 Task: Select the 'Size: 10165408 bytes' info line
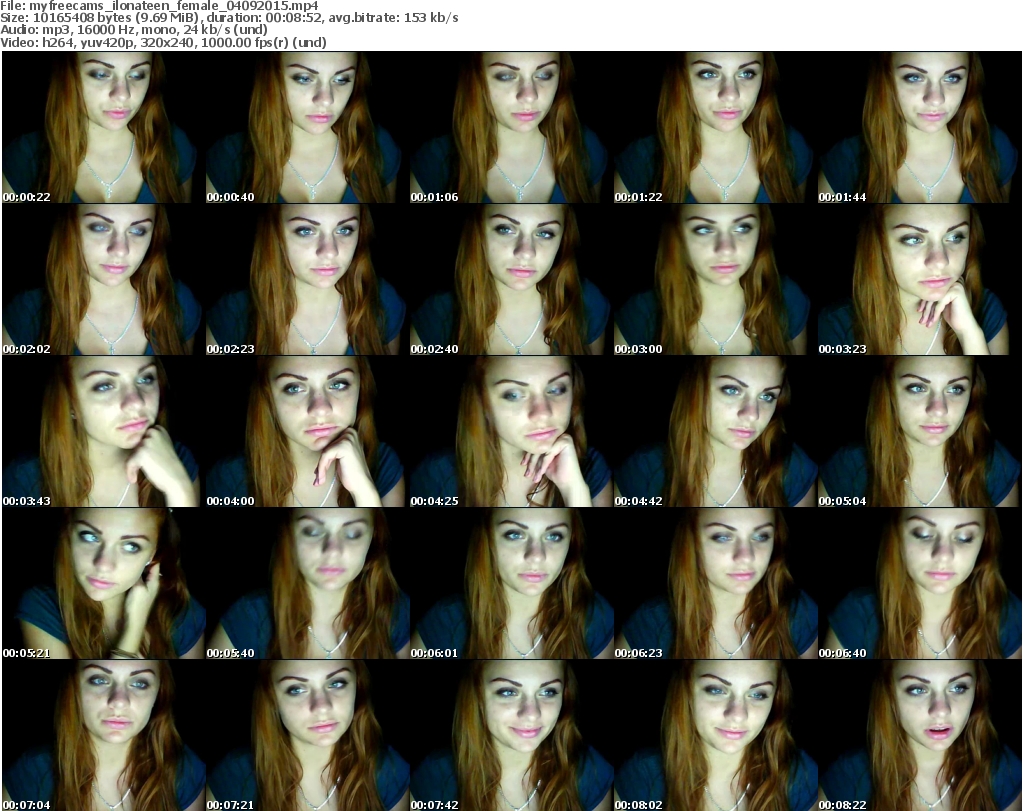tap(229, 18)
